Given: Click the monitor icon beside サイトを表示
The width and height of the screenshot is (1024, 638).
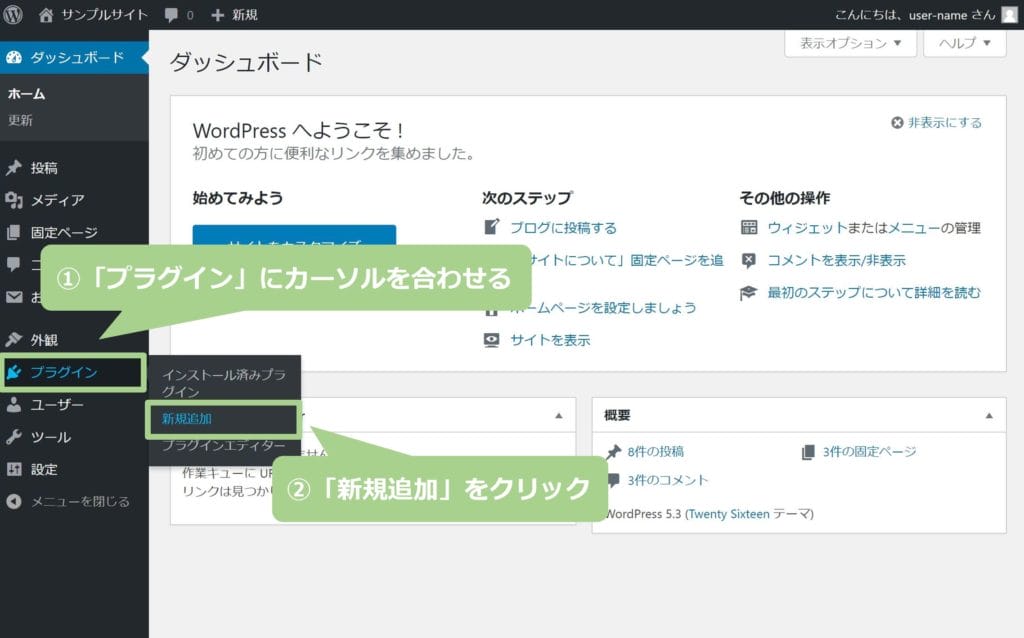Looking at the screenshot, I should 492,340.
